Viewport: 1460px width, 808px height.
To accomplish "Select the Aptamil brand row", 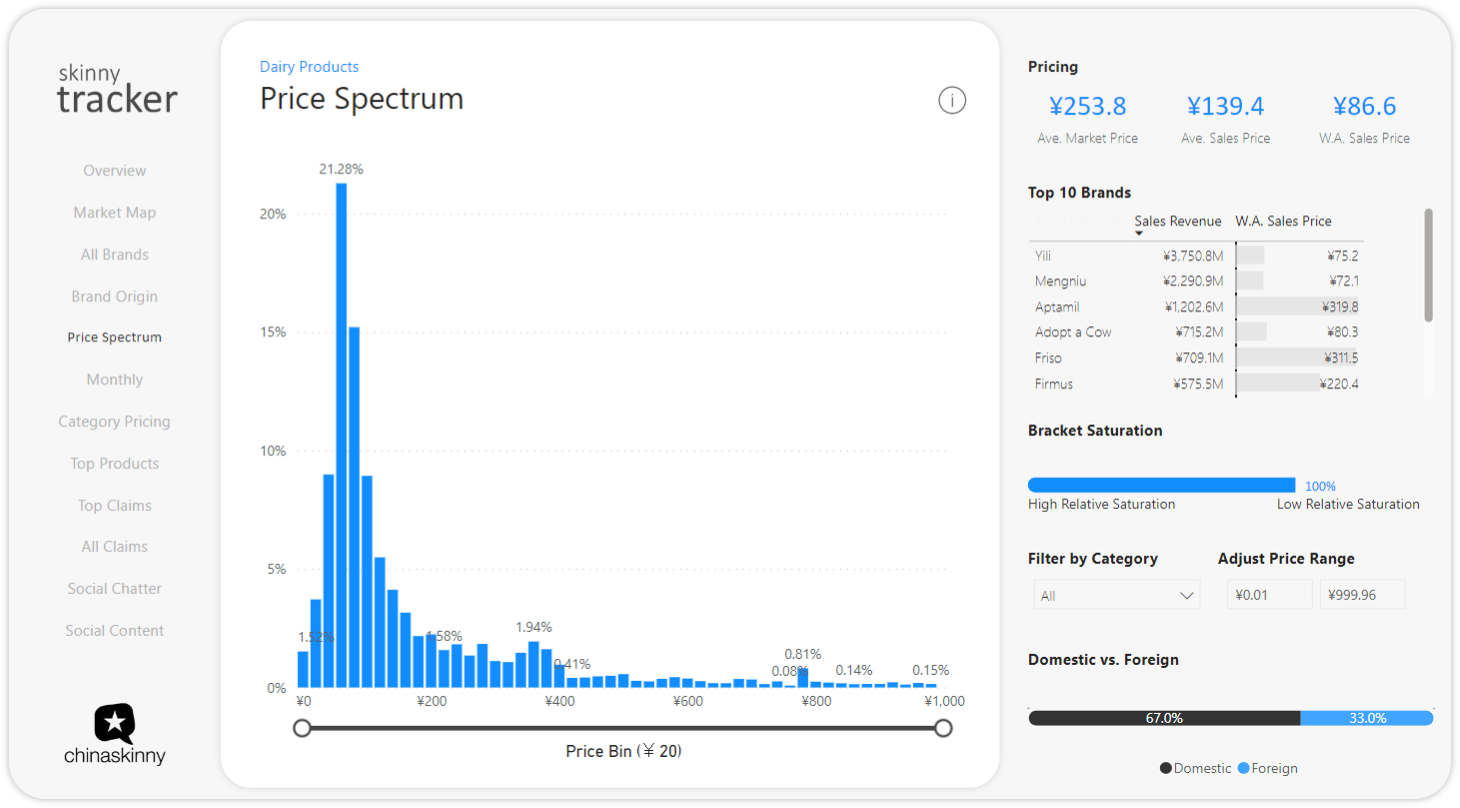I will tap(1196, 307).
